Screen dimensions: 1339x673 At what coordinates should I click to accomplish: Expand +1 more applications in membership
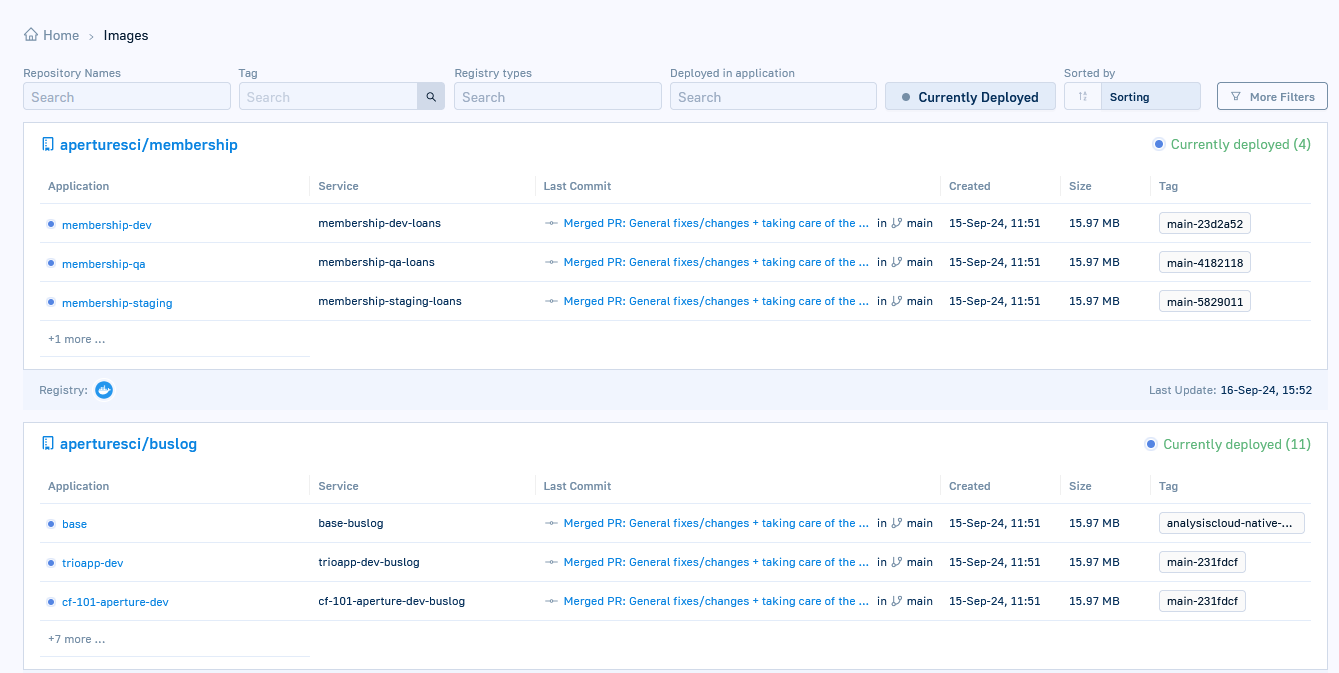tap(77, 340)
